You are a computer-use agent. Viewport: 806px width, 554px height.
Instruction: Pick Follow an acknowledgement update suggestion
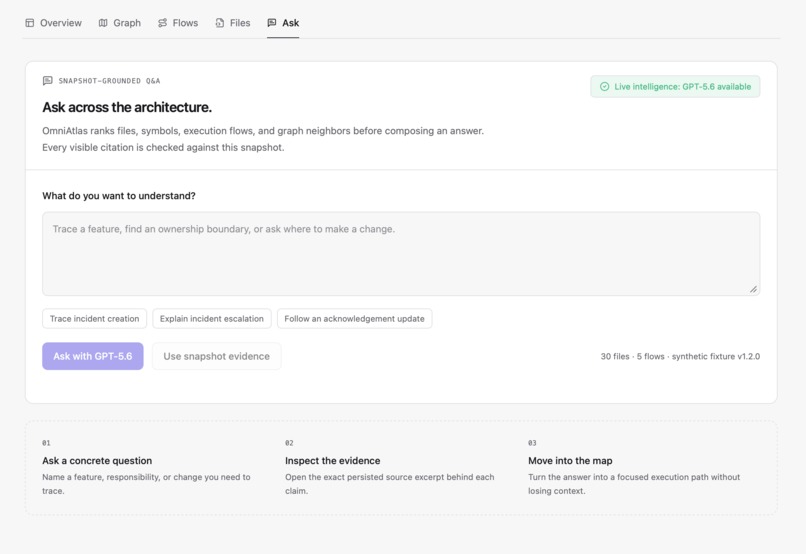click(x=355, y=319)
